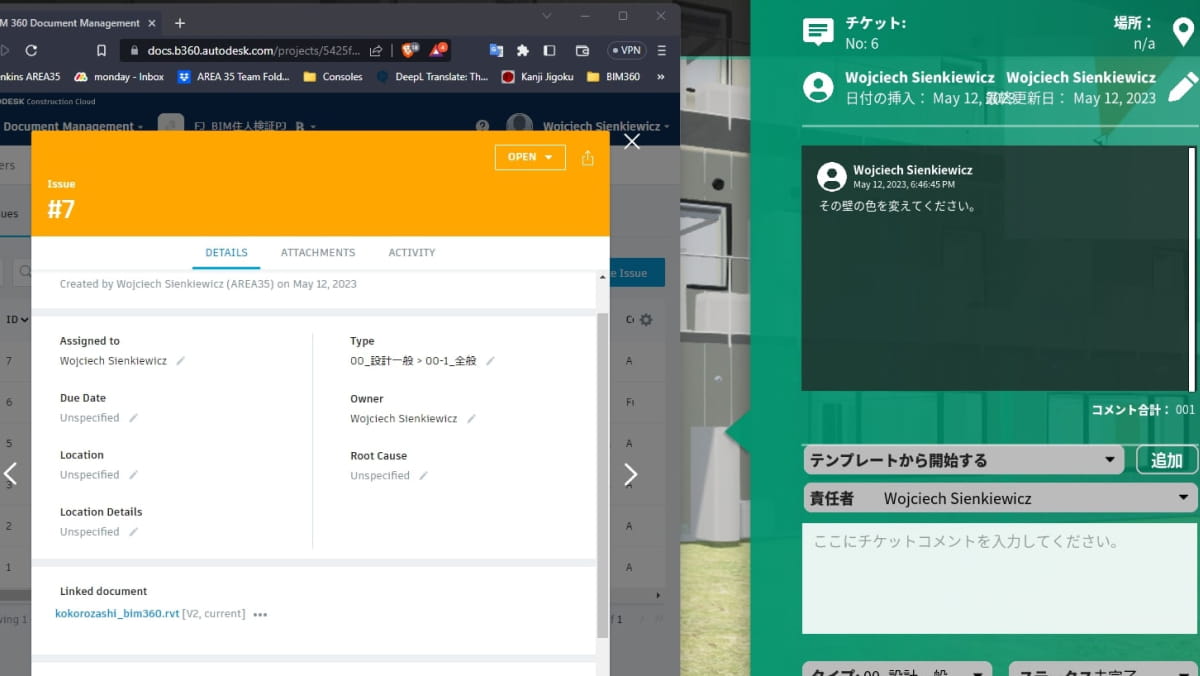Switch to the ACTIVITY tab
Screen dimensions: 1200x676
(411, 253)
